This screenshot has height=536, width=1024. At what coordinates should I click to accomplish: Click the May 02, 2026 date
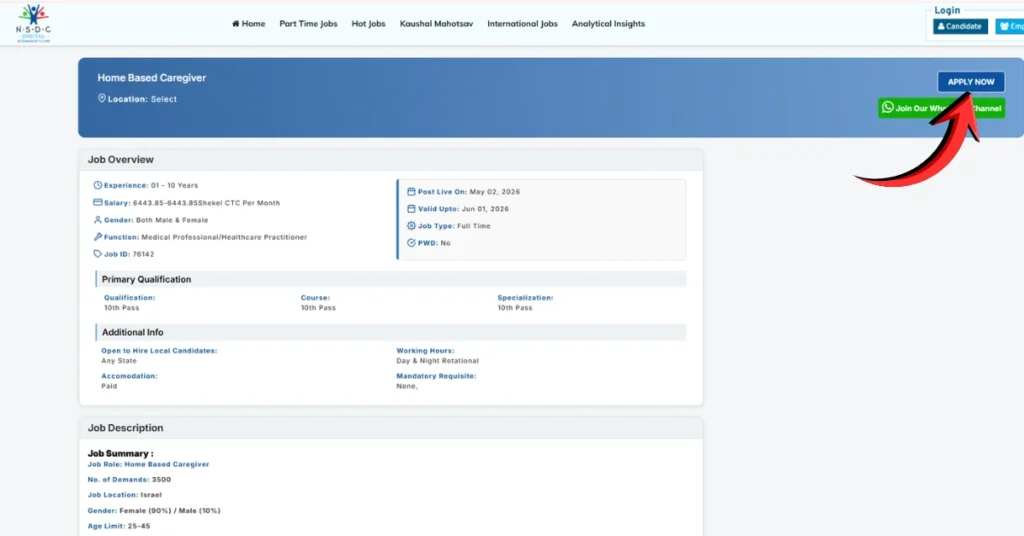tap(494, 192)
